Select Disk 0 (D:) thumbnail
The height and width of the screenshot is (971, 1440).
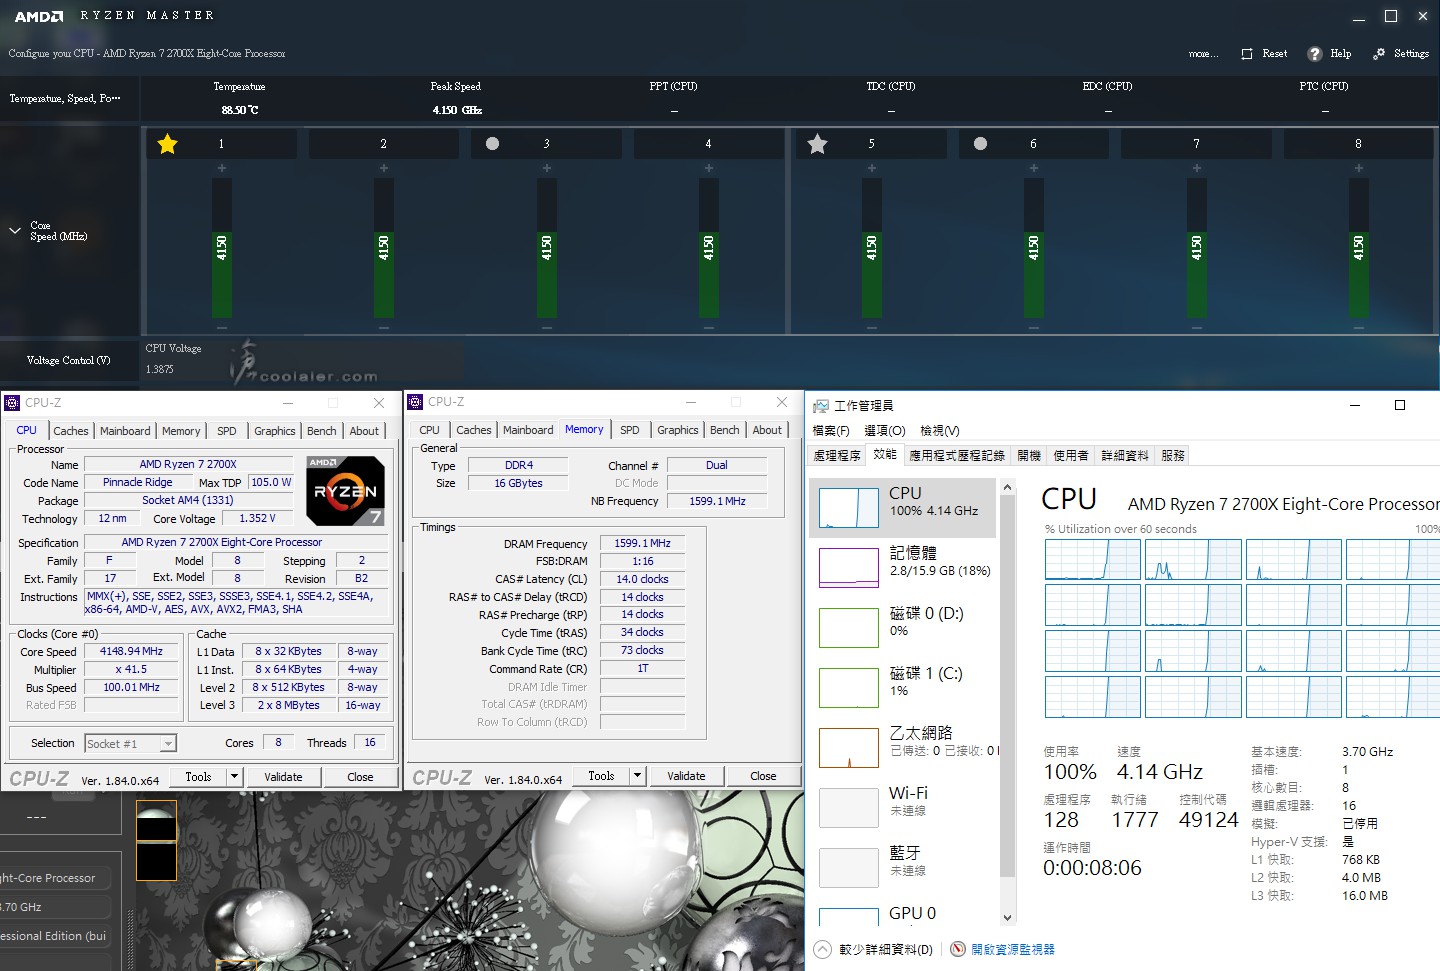point(848,628)
